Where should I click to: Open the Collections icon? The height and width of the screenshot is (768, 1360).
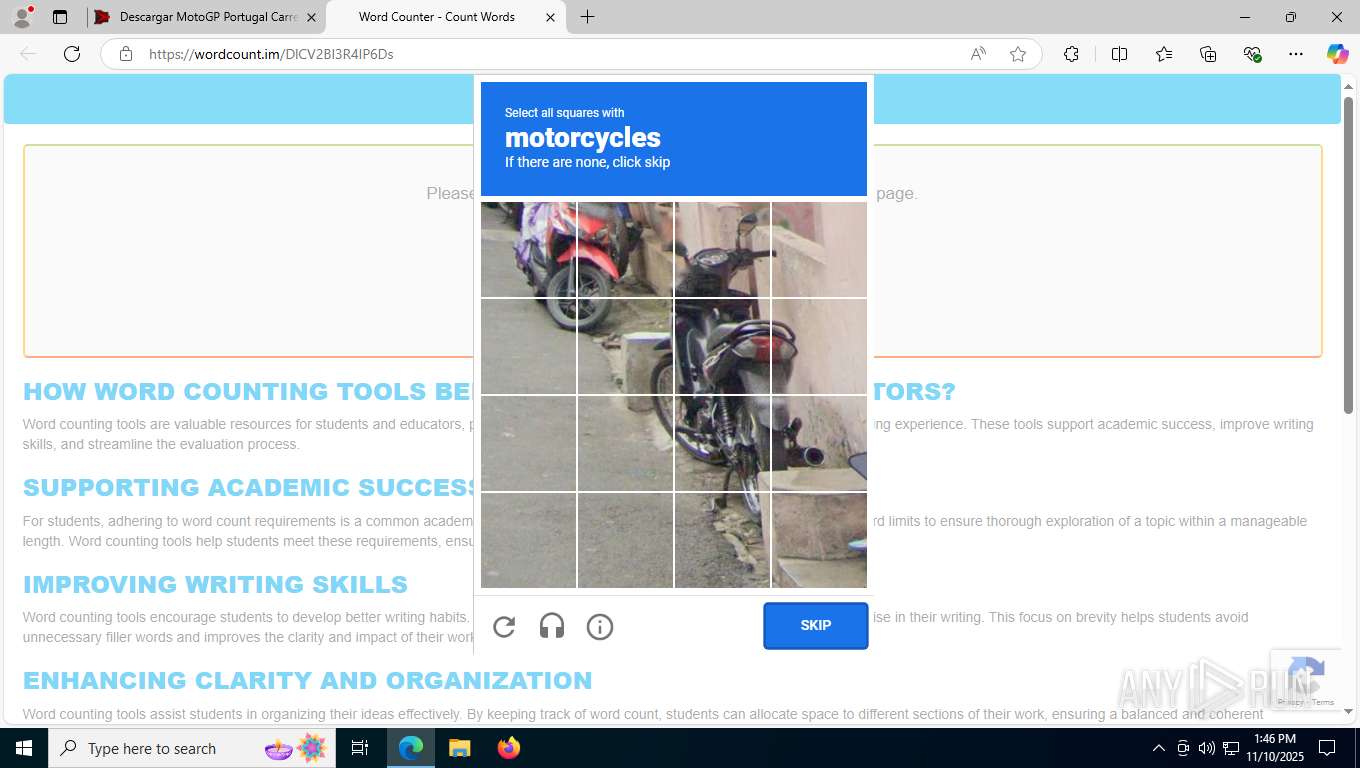pyautogui.click(x=1208, y=54)
